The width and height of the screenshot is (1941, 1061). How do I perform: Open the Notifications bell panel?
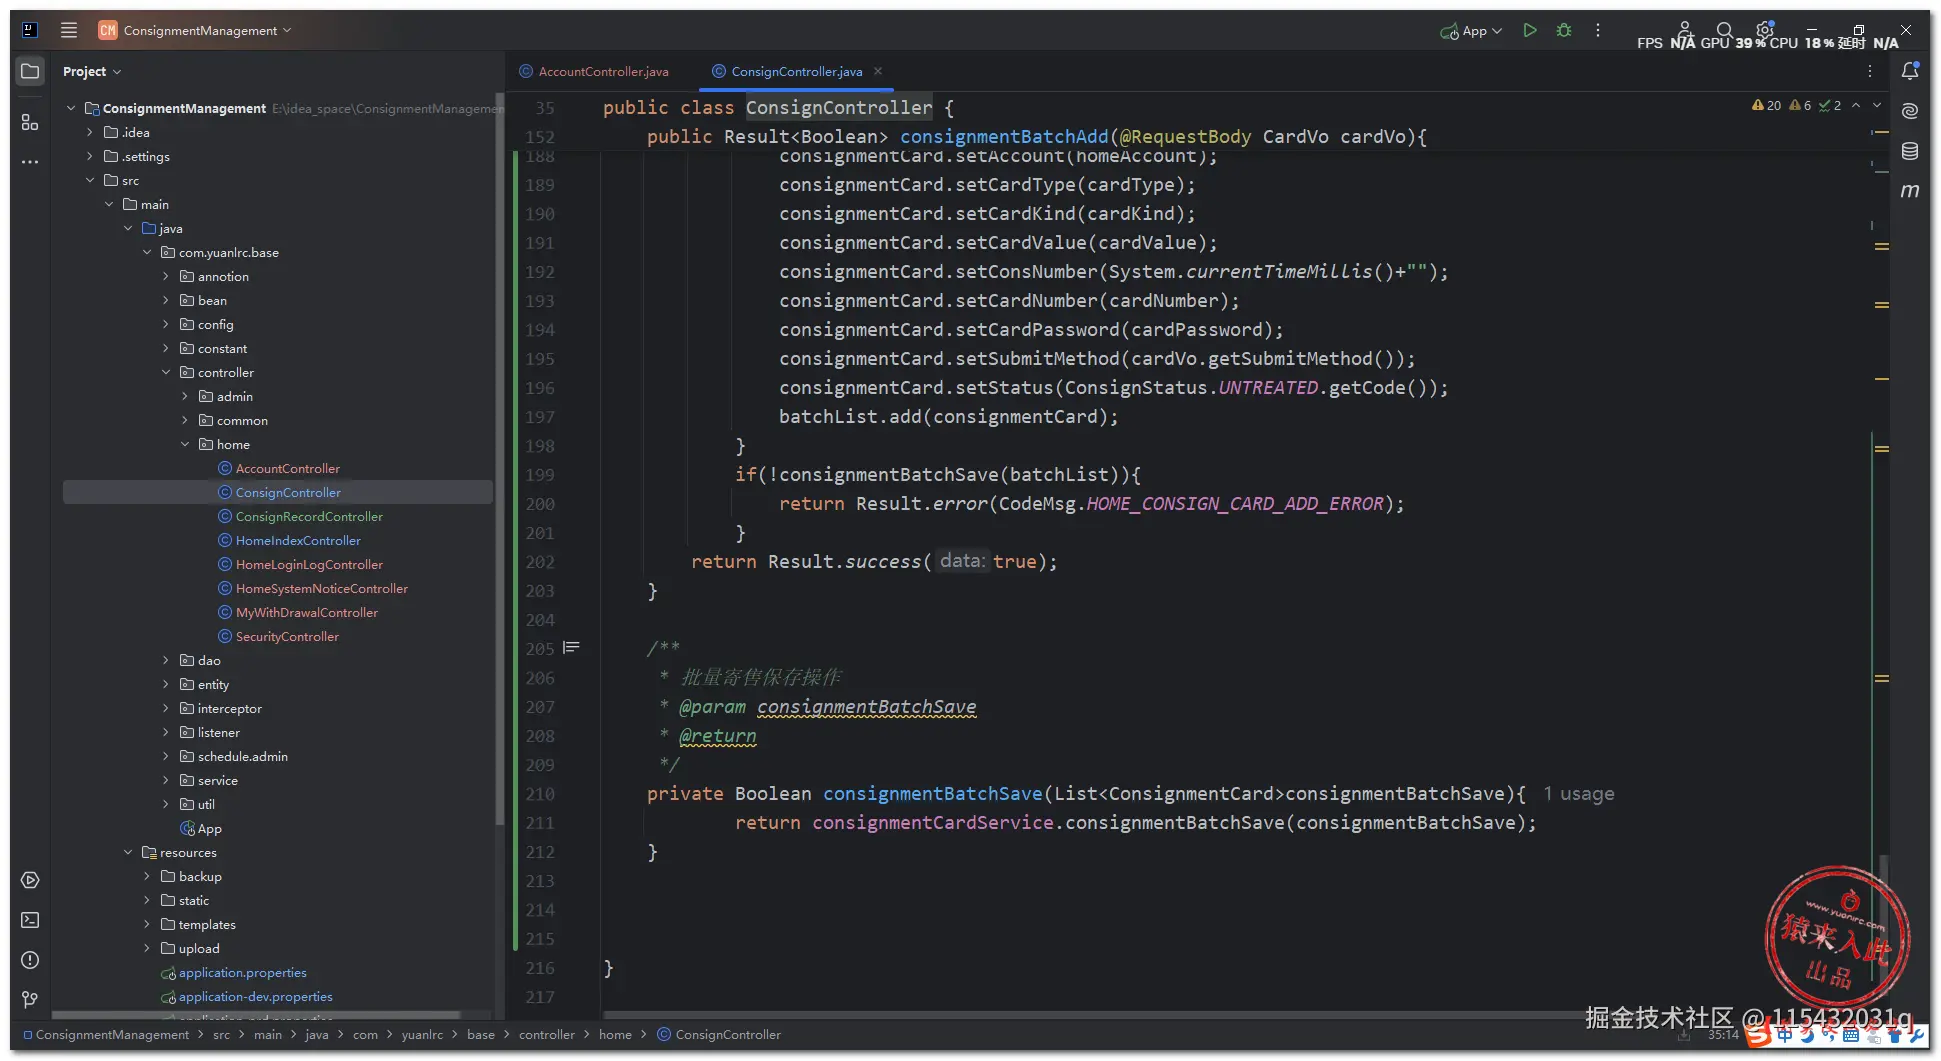click(x=1910, y=71)
